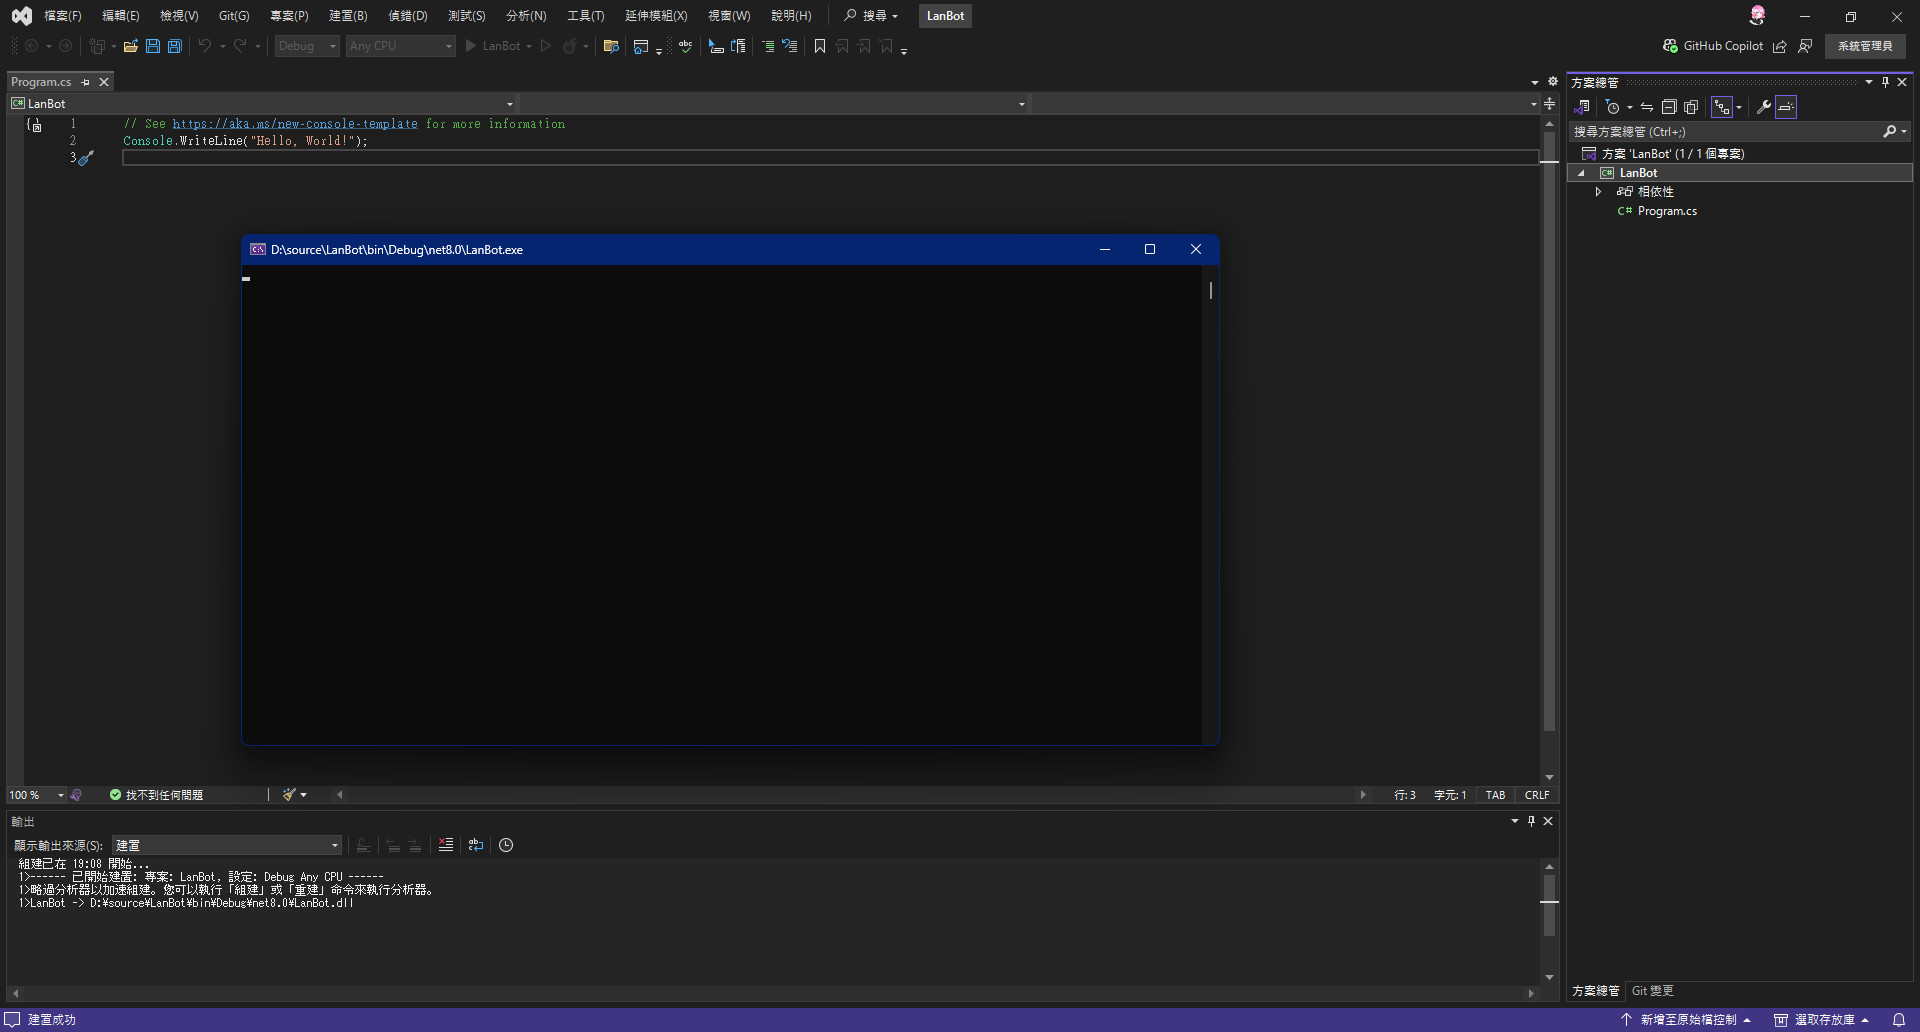Open the LanBot project scope dropdown in editor
This screenshot has height=1032, width=1920.
pos(262,104)
